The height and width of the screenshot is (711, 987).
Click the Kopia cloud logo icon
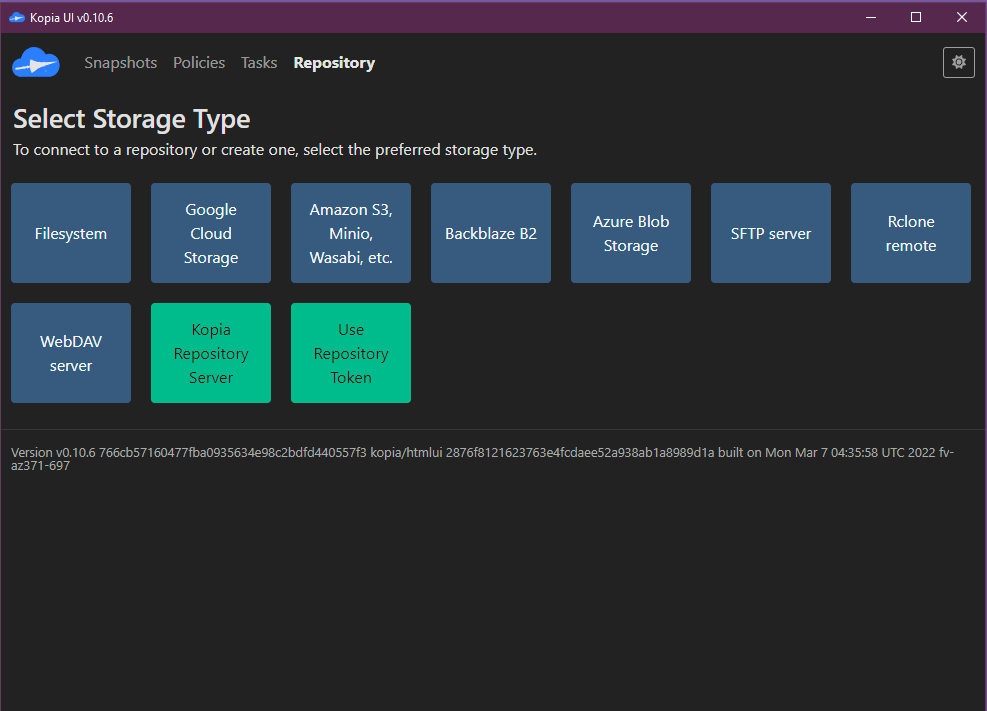(x=36, y=63)
